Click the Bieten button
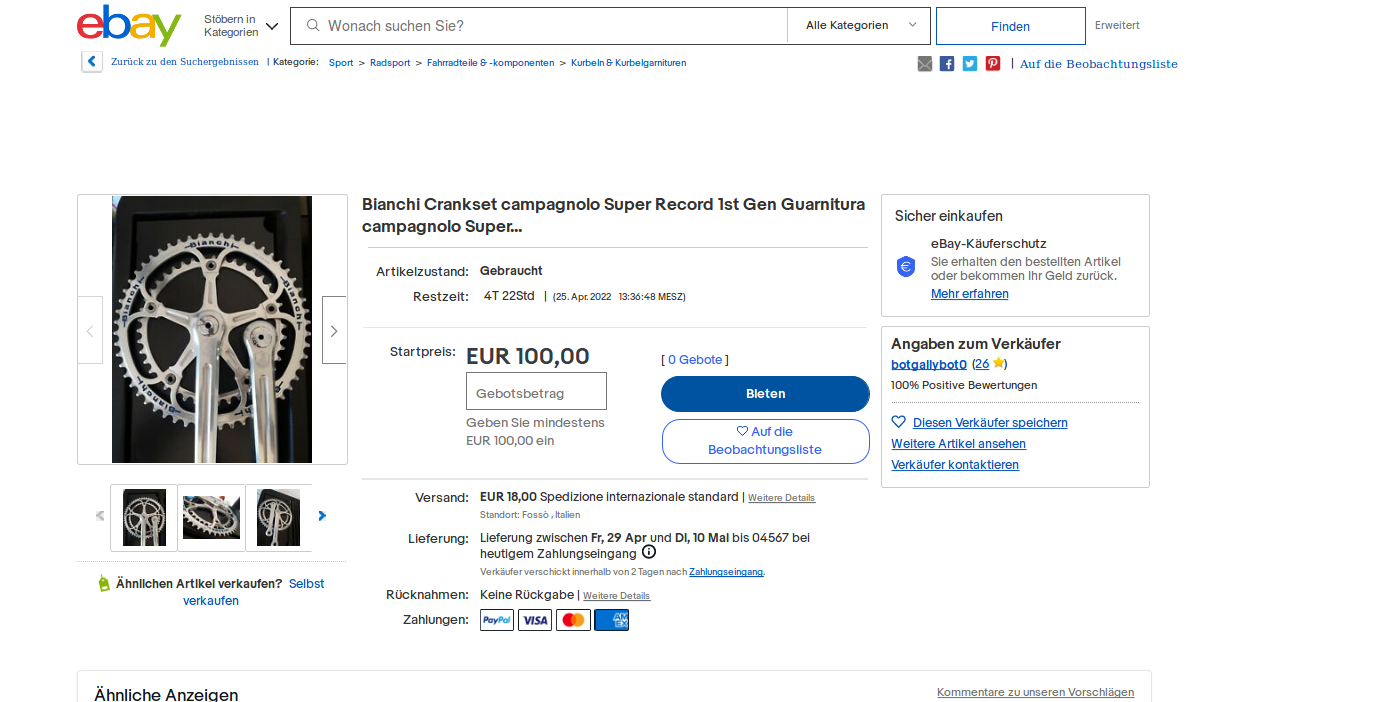 [x=765, y=394]
